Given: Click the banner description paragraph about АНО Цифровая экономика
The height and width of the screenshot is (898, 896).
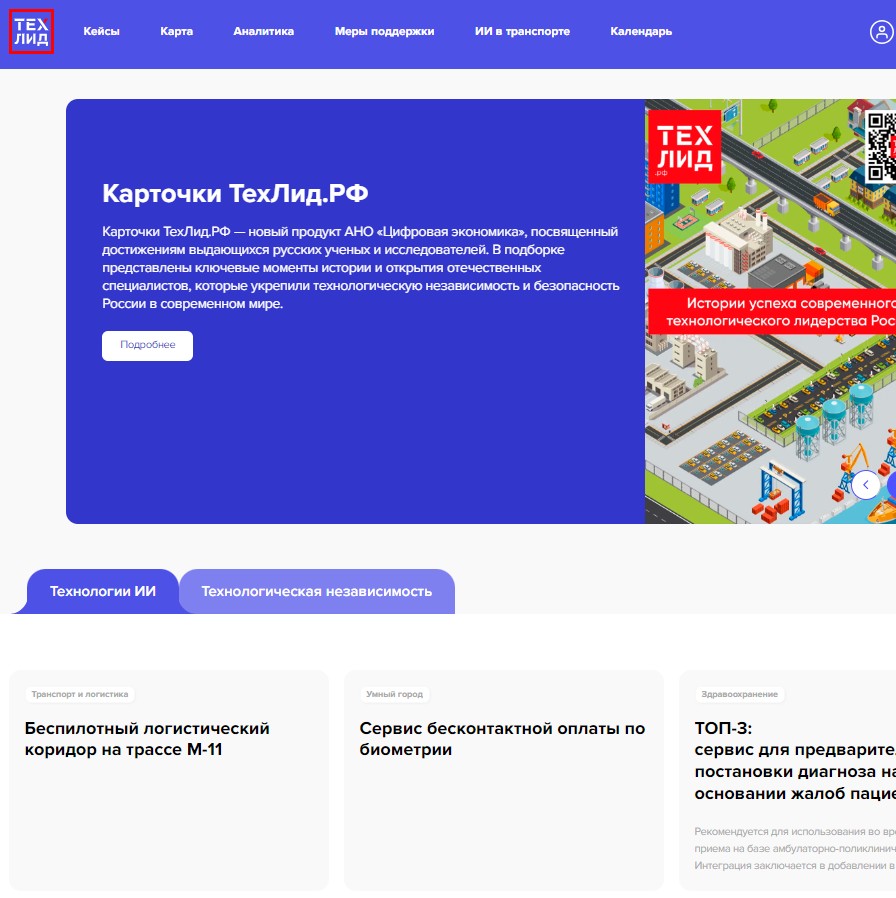Looking at the screenshot, I should (361, 267).
